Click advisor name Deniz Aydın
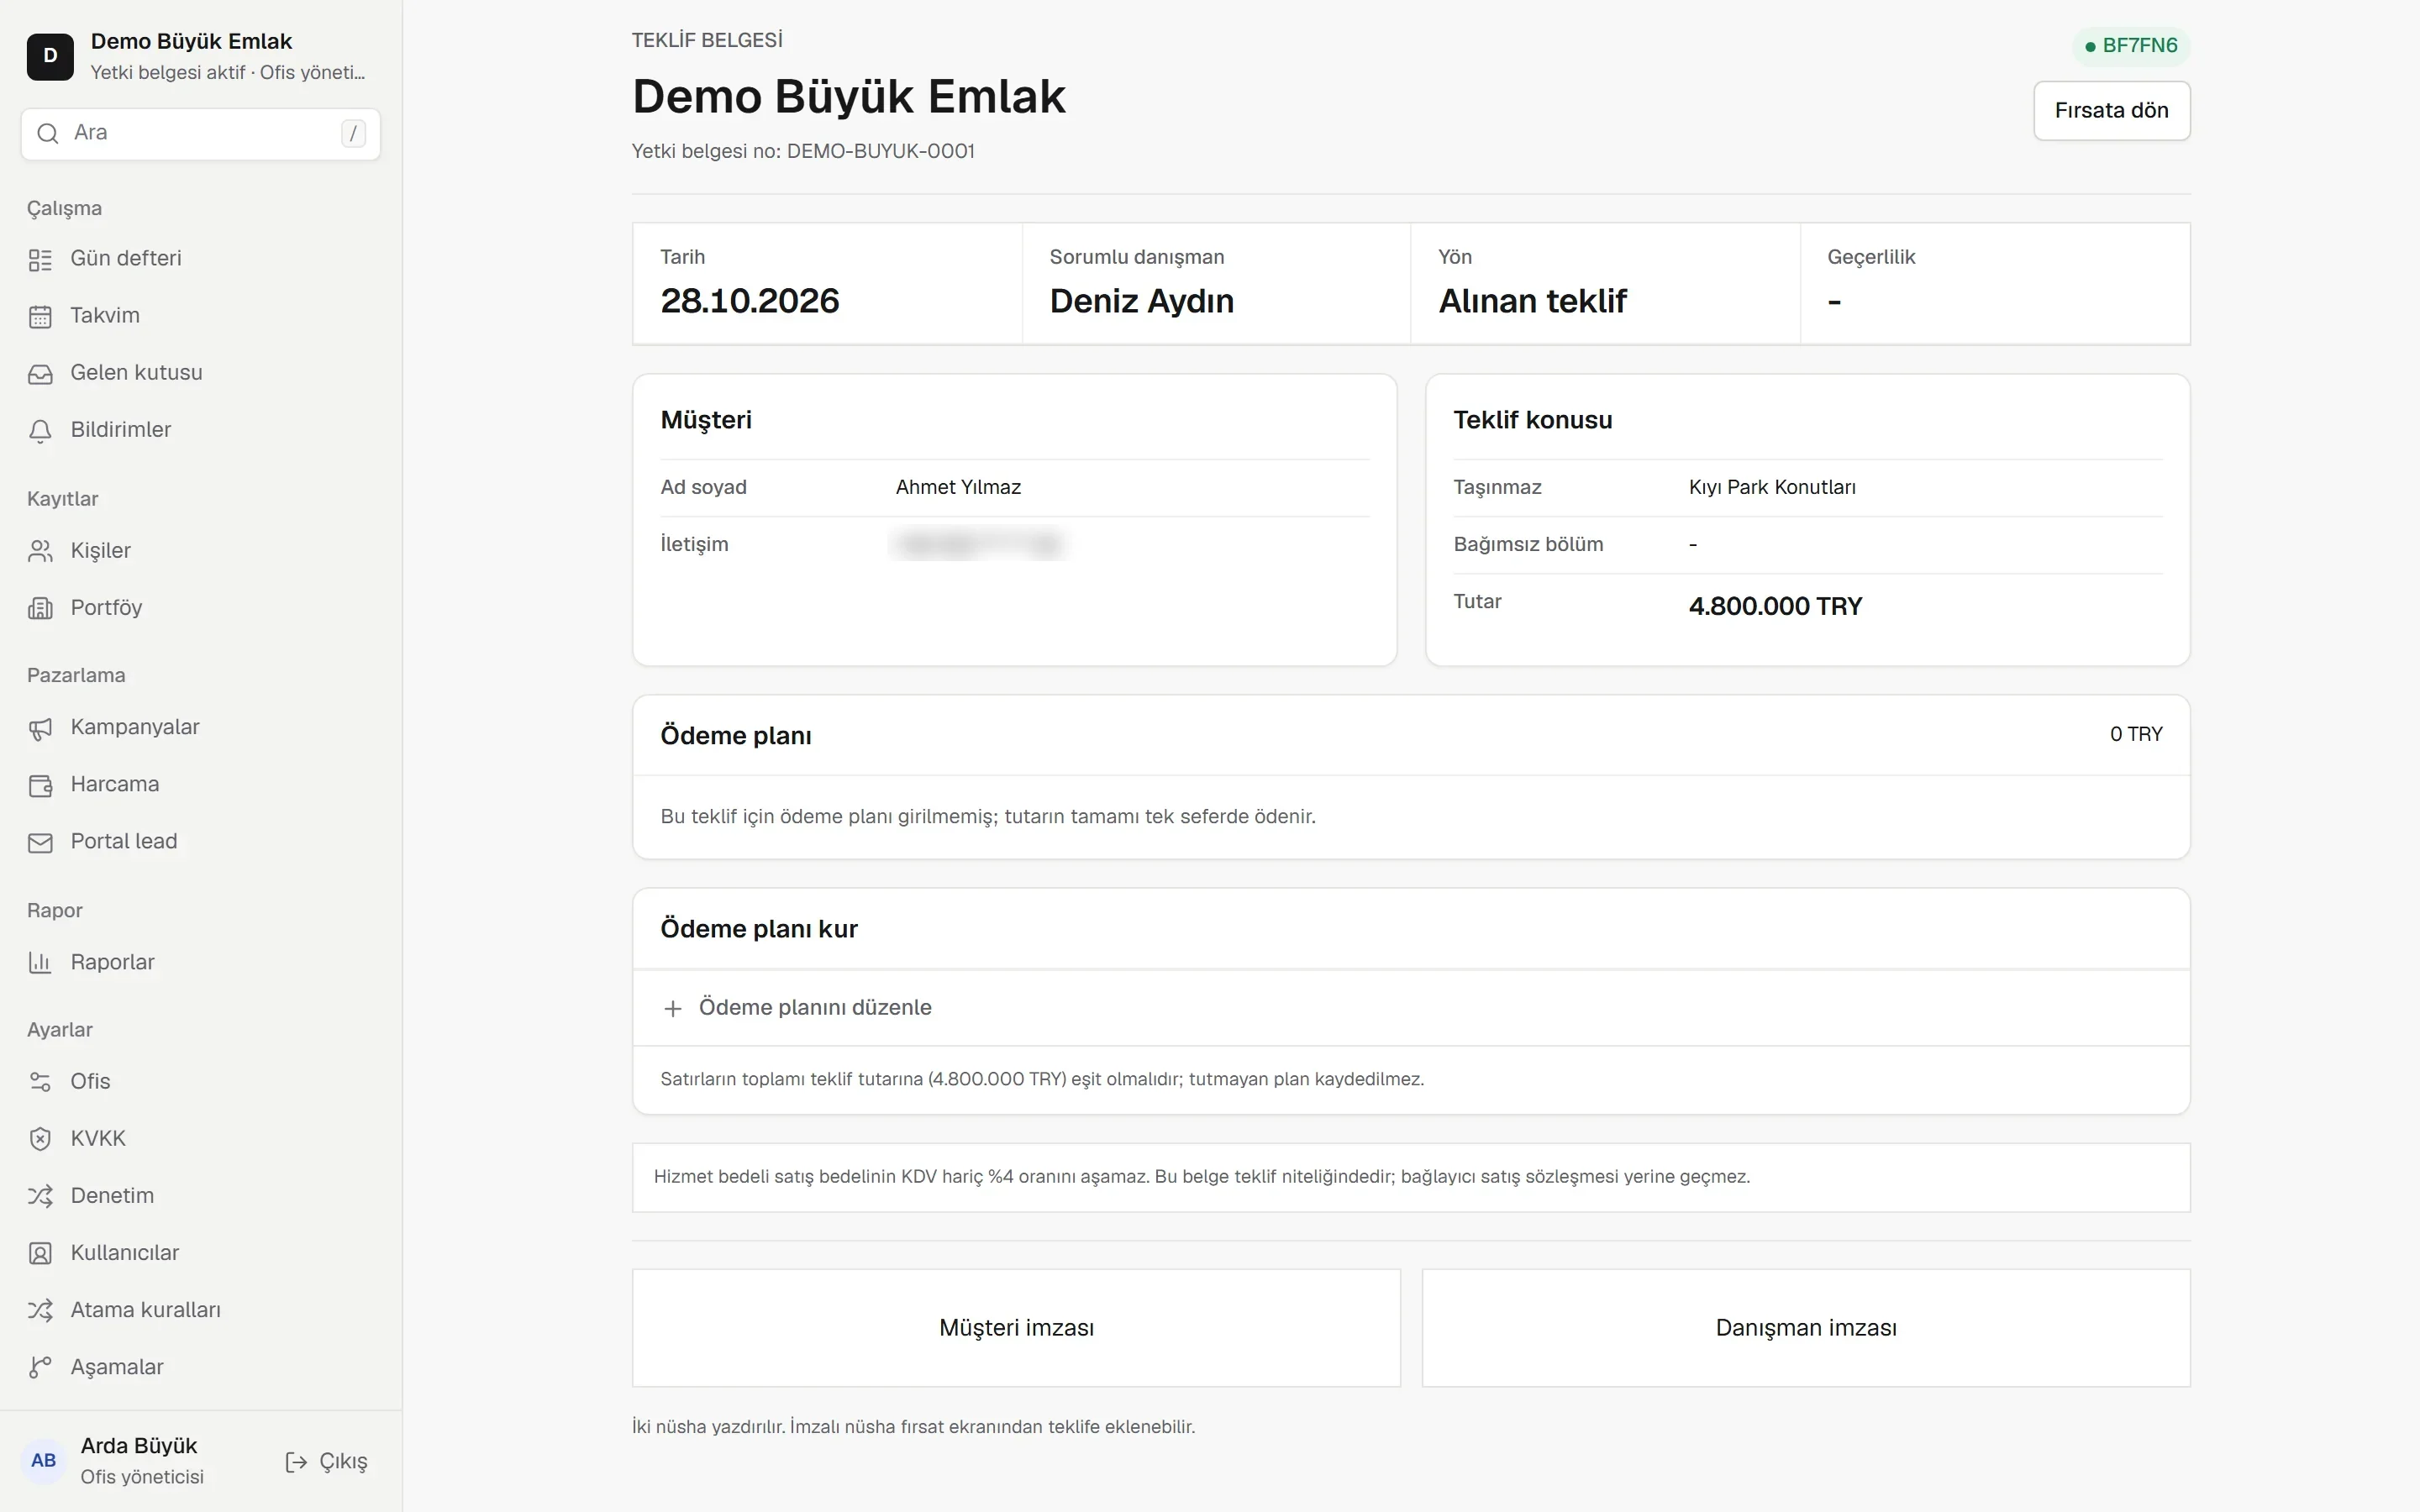The image size is (2420, 1512). [1142, 301]
